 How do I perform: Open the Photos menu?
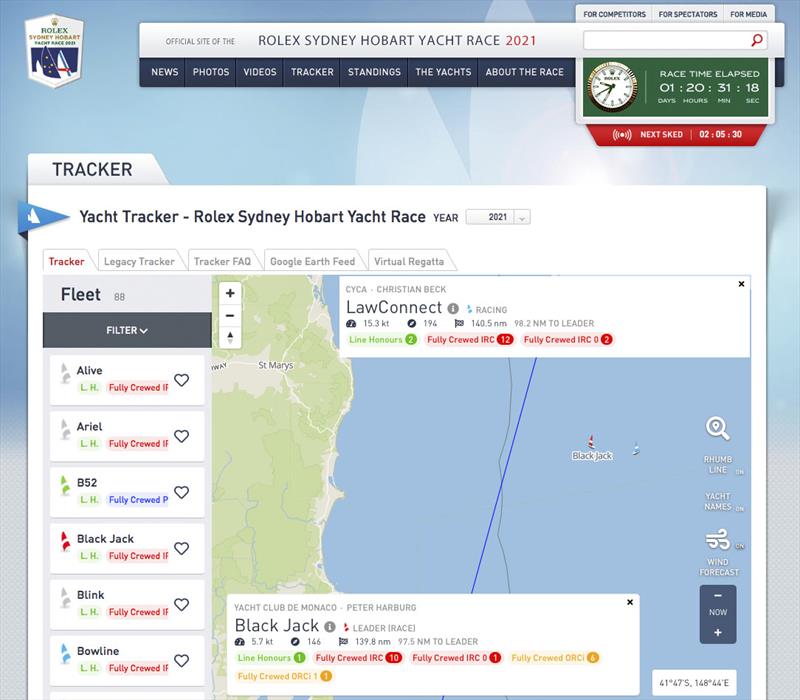pos(211,72)
